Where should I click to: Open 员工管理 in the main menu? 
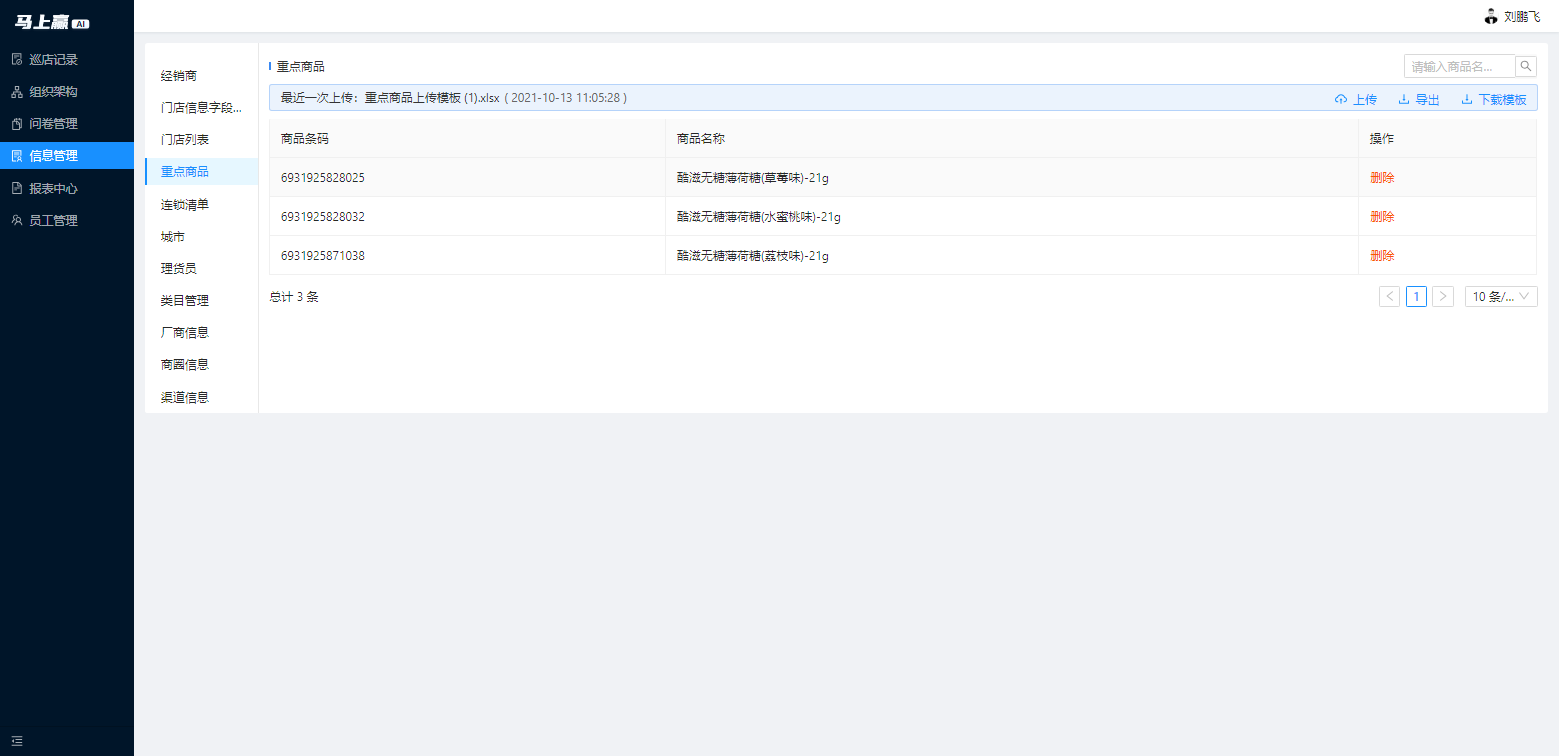[67, 220]
